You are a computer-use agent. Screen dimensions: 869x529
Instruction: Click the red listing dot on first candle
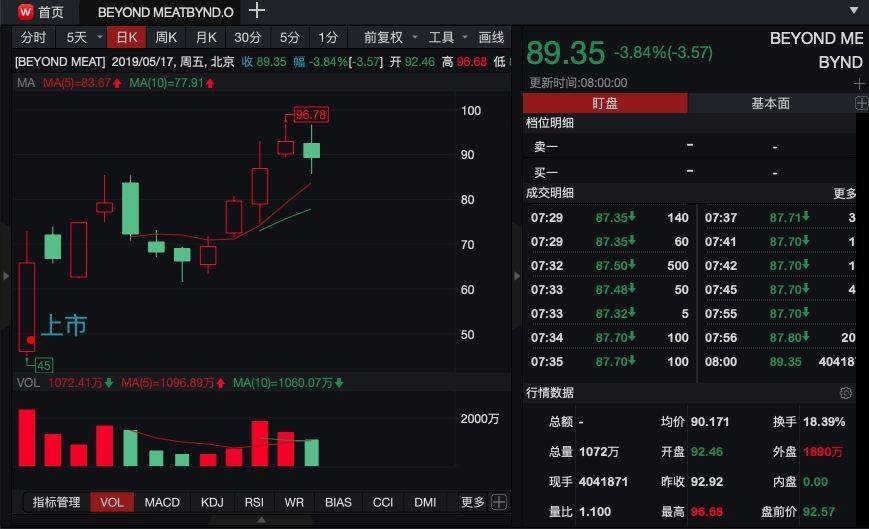pos(30,340)
